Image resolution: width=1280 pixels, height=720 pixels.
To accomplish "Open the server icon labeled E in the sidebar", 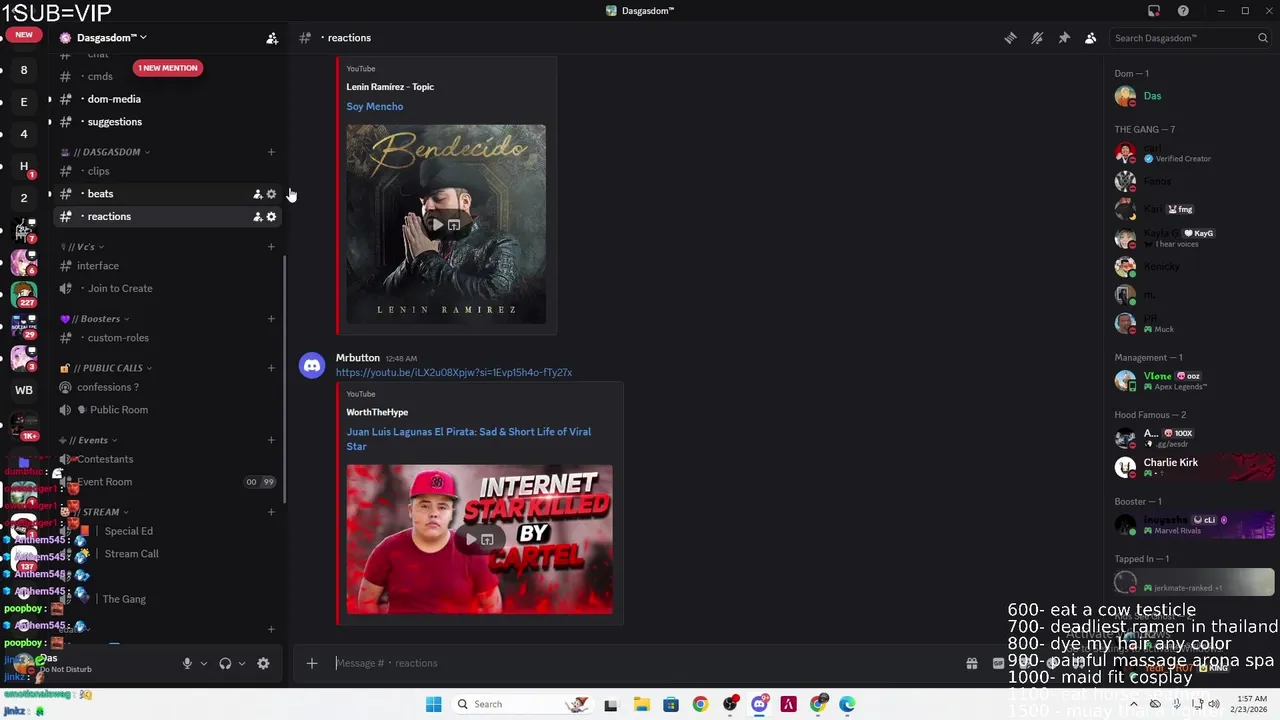I will coord(24,102).
